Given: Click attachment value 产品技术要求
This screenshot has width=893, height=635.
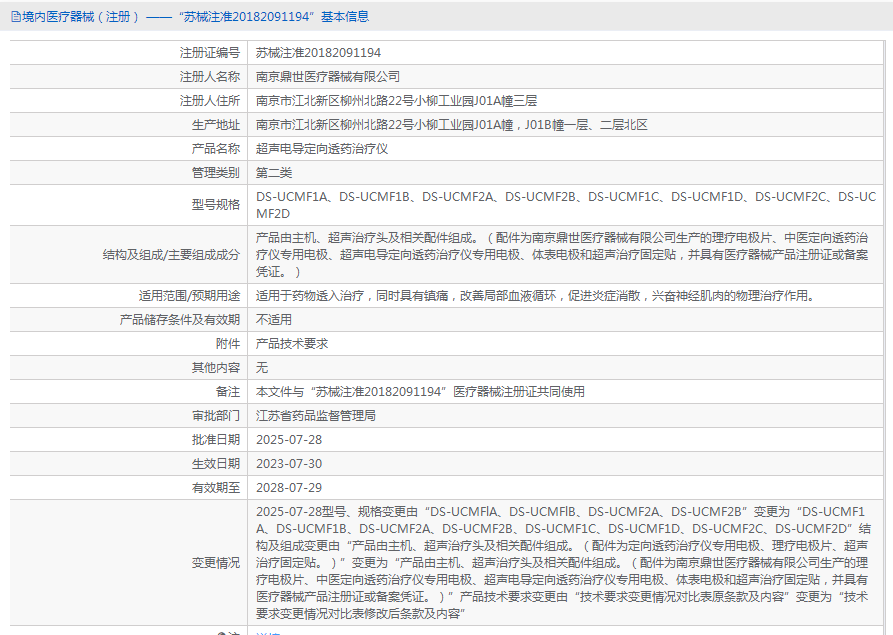Looking at the screenshot, I should click(292, 343).
